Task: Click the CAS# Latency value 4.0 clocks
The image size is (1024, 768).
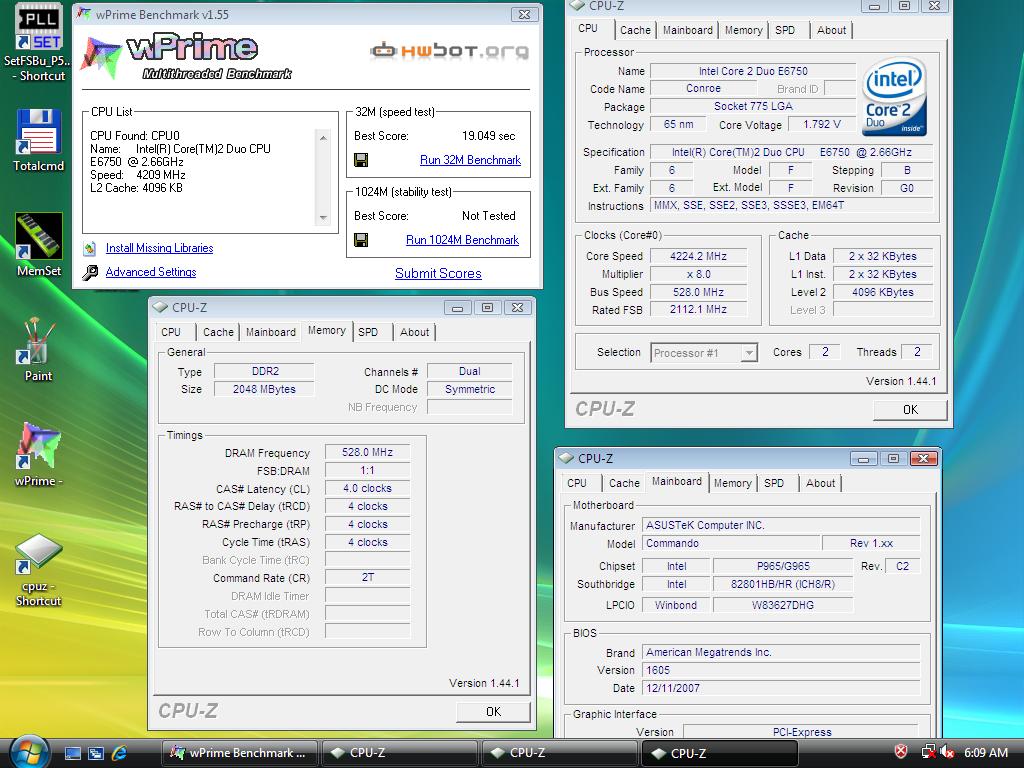Action: tap(367, 488)
